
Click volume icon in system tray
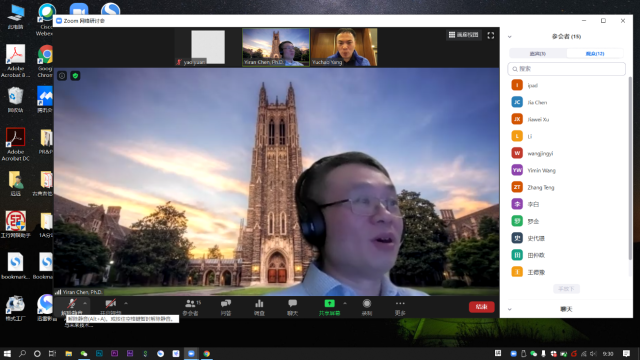point(593,354)
